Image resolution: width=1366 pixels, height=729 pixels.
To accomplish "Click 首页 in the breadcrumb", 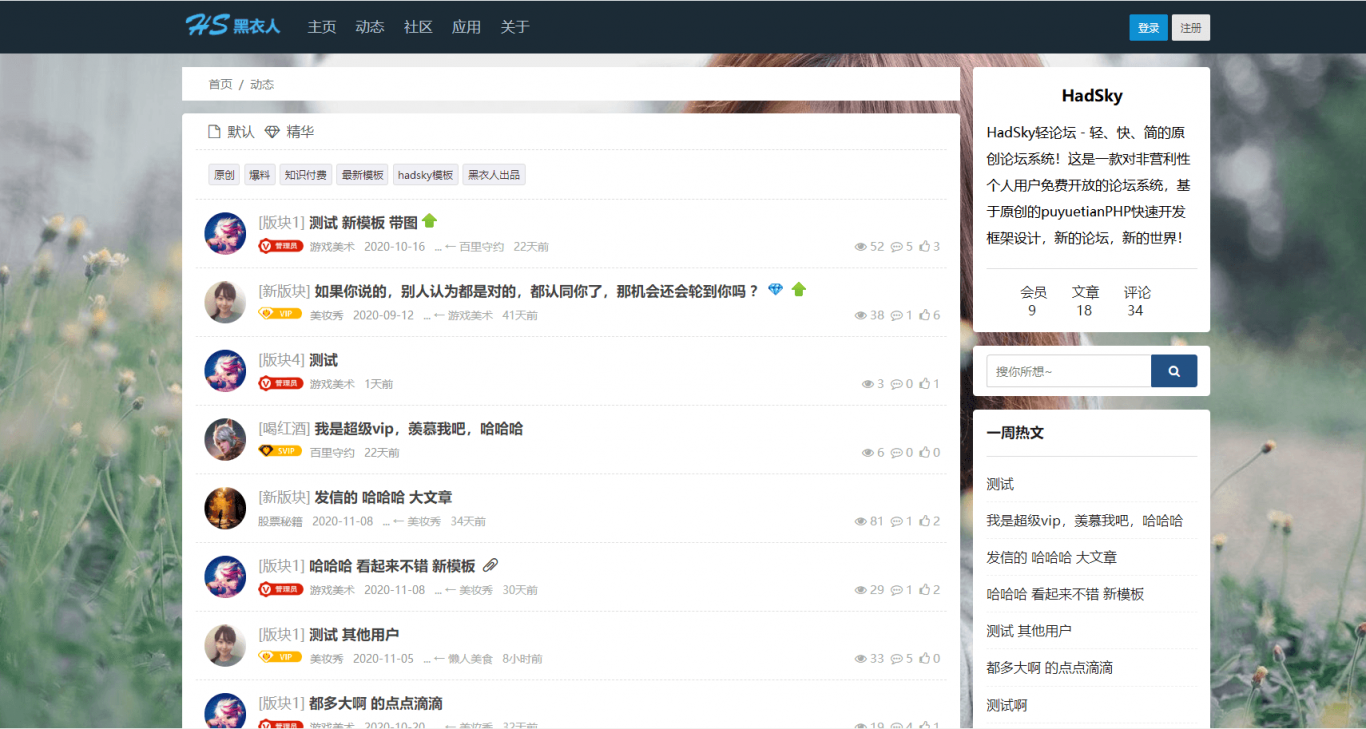I will [x=220, y=84].
